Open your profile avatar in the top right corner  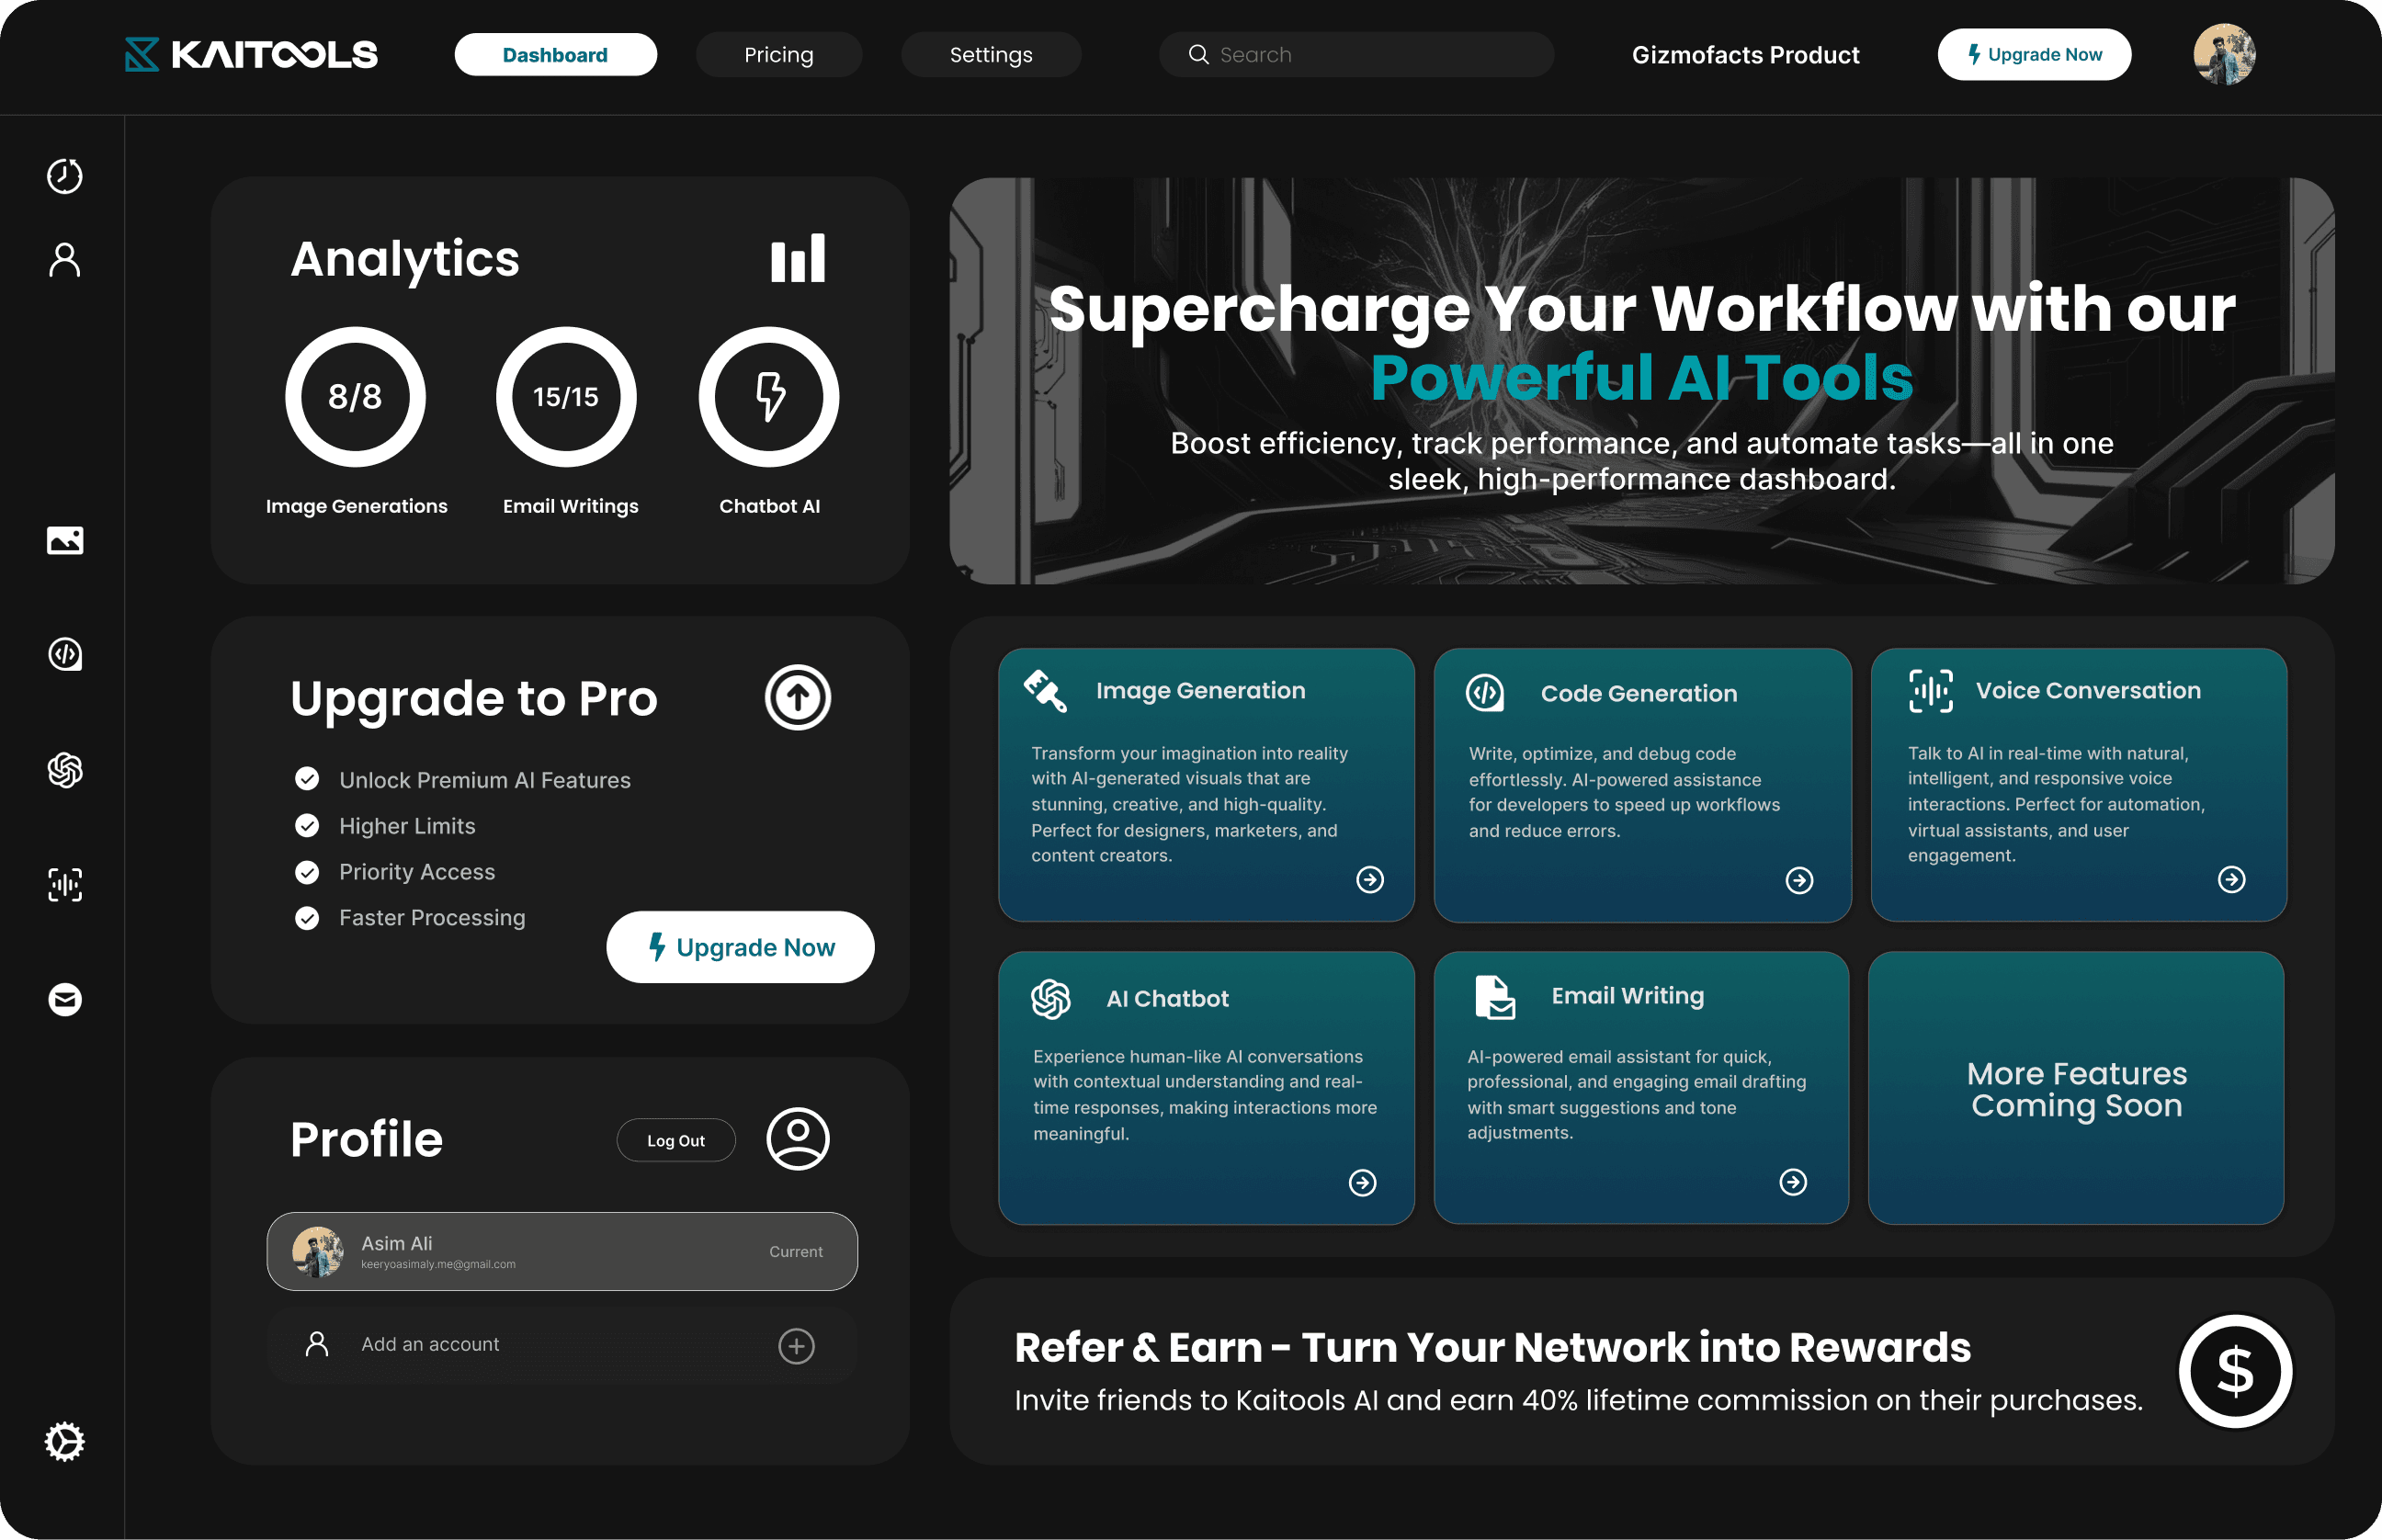coord(2224,54)
